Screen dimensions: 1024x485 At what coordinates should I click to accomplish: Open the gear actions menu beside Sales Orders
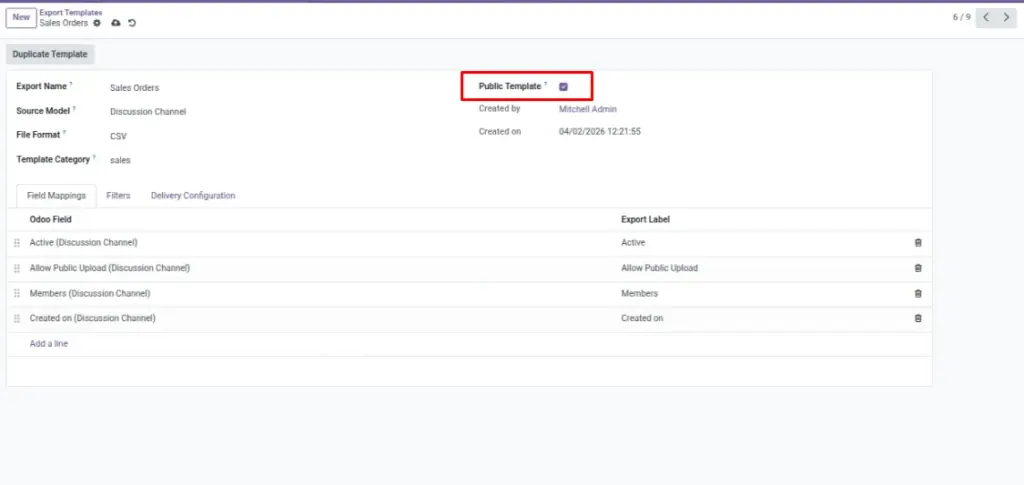[97, 23]
